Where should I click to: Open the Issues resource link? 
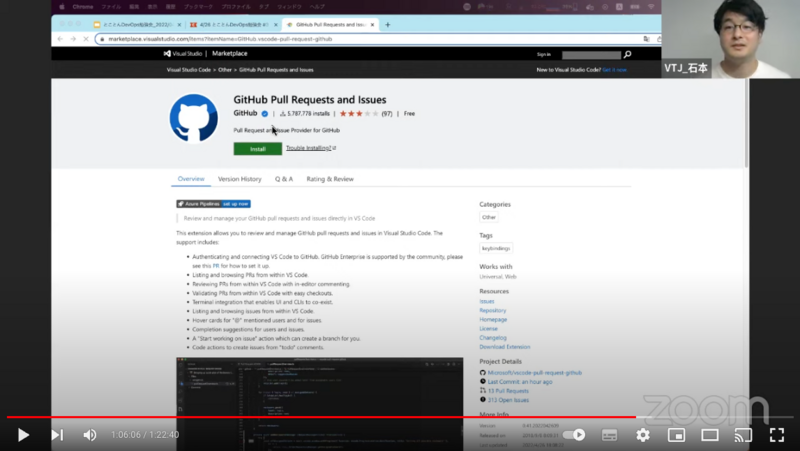click(x=487, y=302)
